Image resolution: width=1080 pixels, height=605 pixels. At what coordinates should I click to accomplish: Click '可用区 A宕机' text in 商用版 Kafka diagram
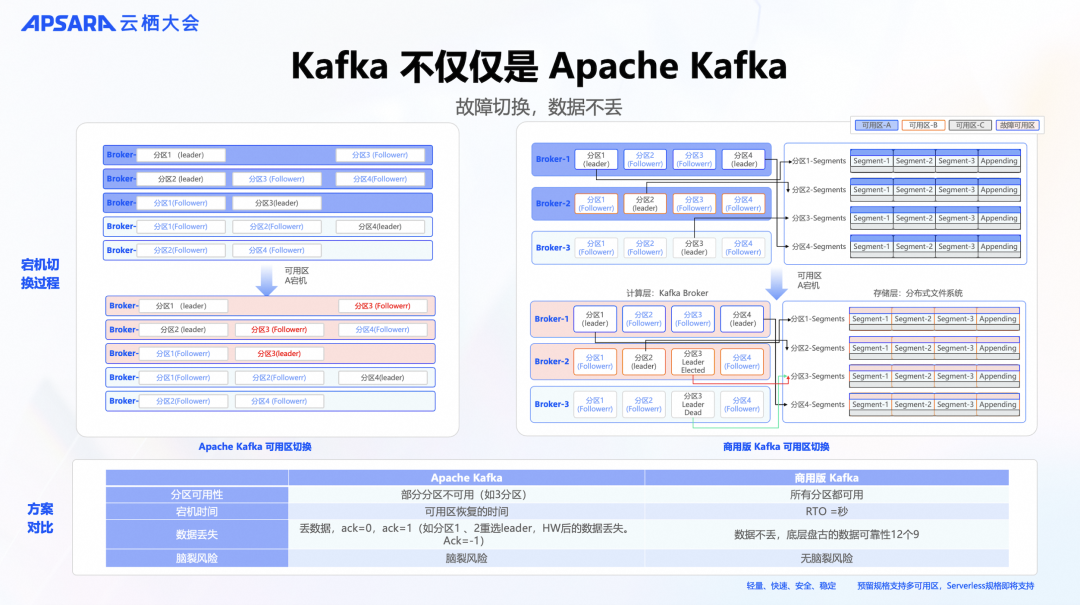coord(809,280)
